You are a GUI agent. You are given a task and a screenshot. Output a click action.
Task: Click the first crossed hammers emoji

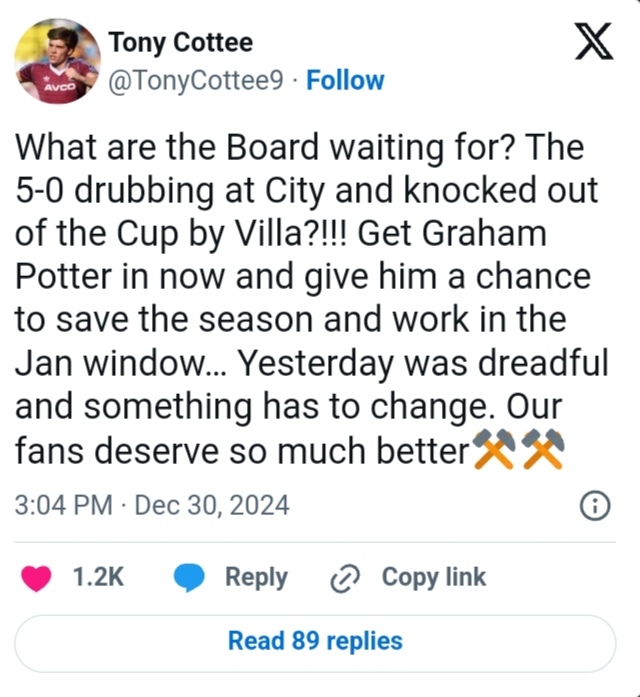(495, 452)
